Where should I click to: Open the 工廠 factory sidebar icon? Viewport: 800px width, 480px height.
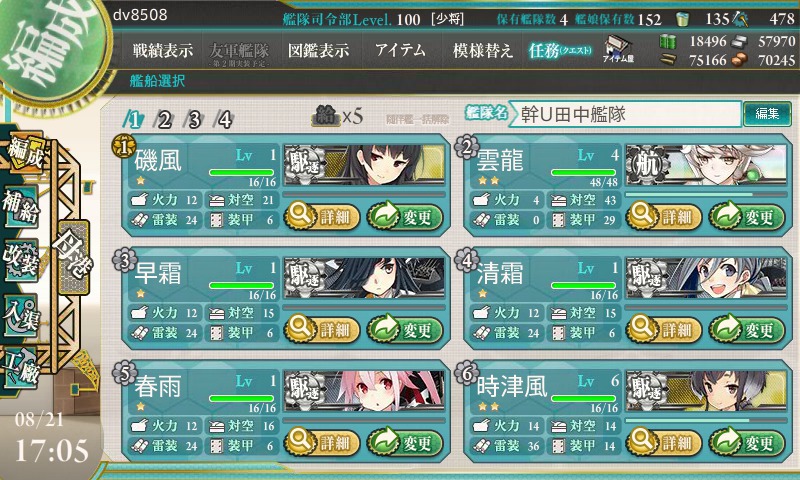coord(20,367)
